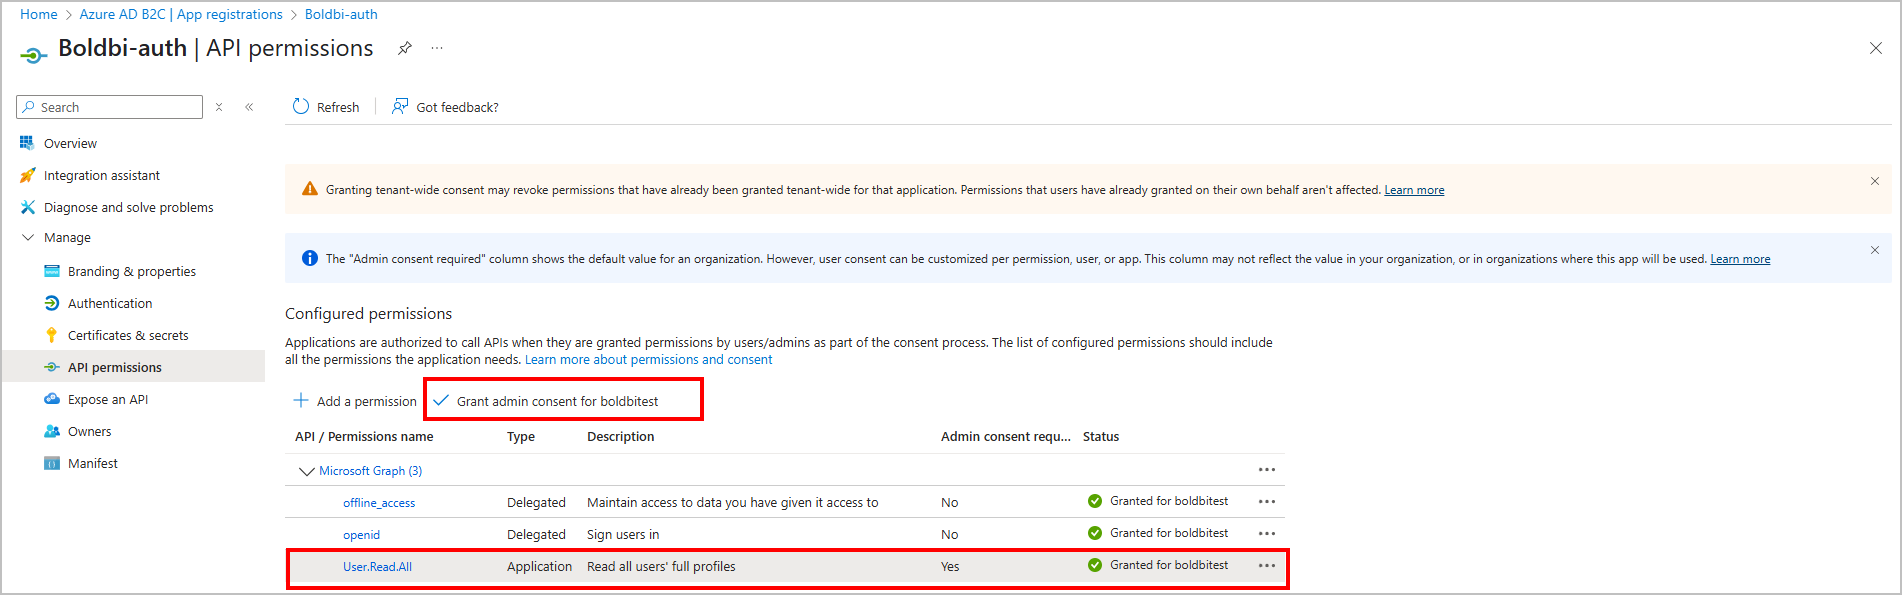
Task: Focus the sidebar Search input field
Action: click(110, 107)
